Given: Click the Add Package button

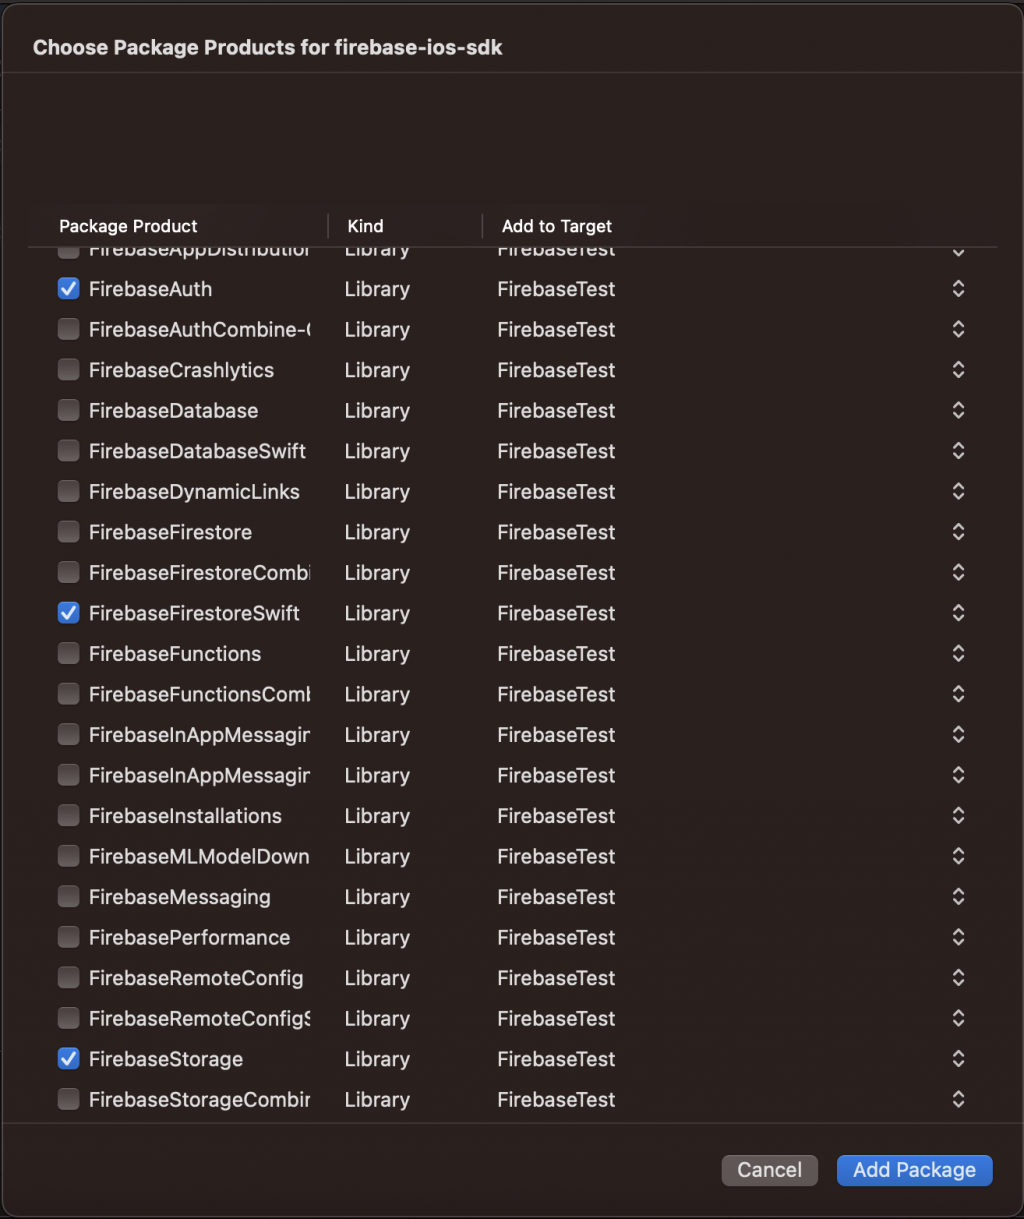Looking at the screenshot, I should pos(914,1170).
